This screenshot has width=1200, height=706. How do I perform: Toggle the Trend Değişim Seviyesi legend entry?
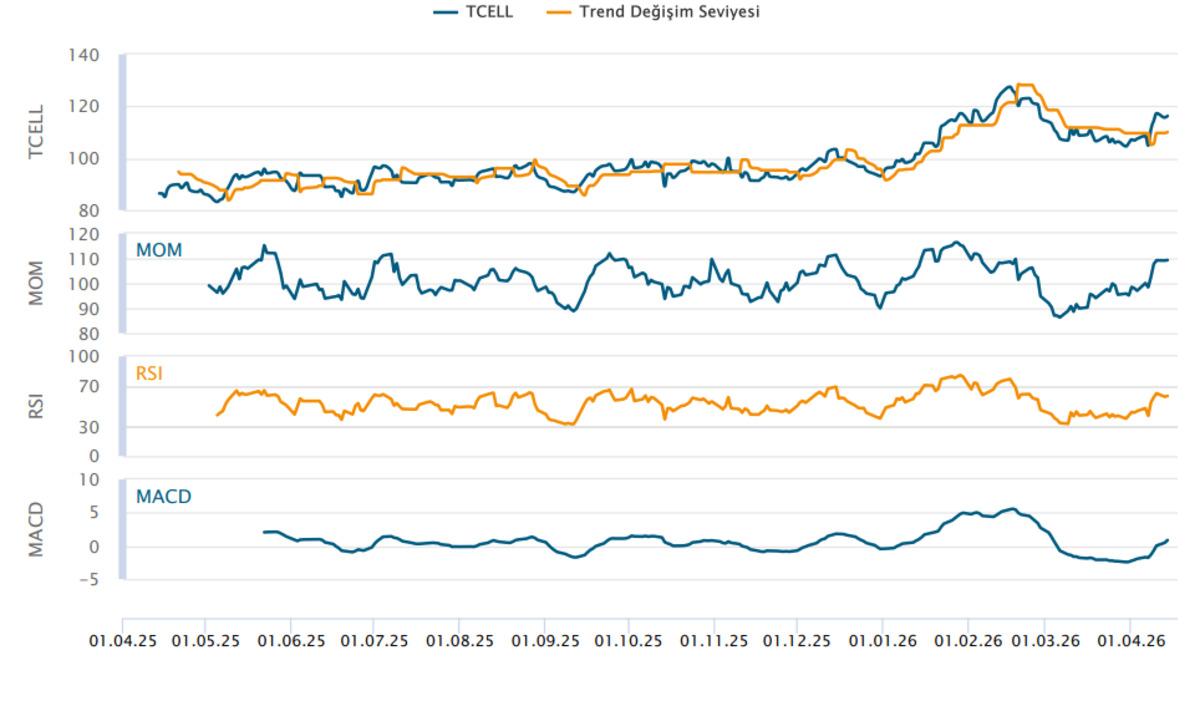[670, 12]
